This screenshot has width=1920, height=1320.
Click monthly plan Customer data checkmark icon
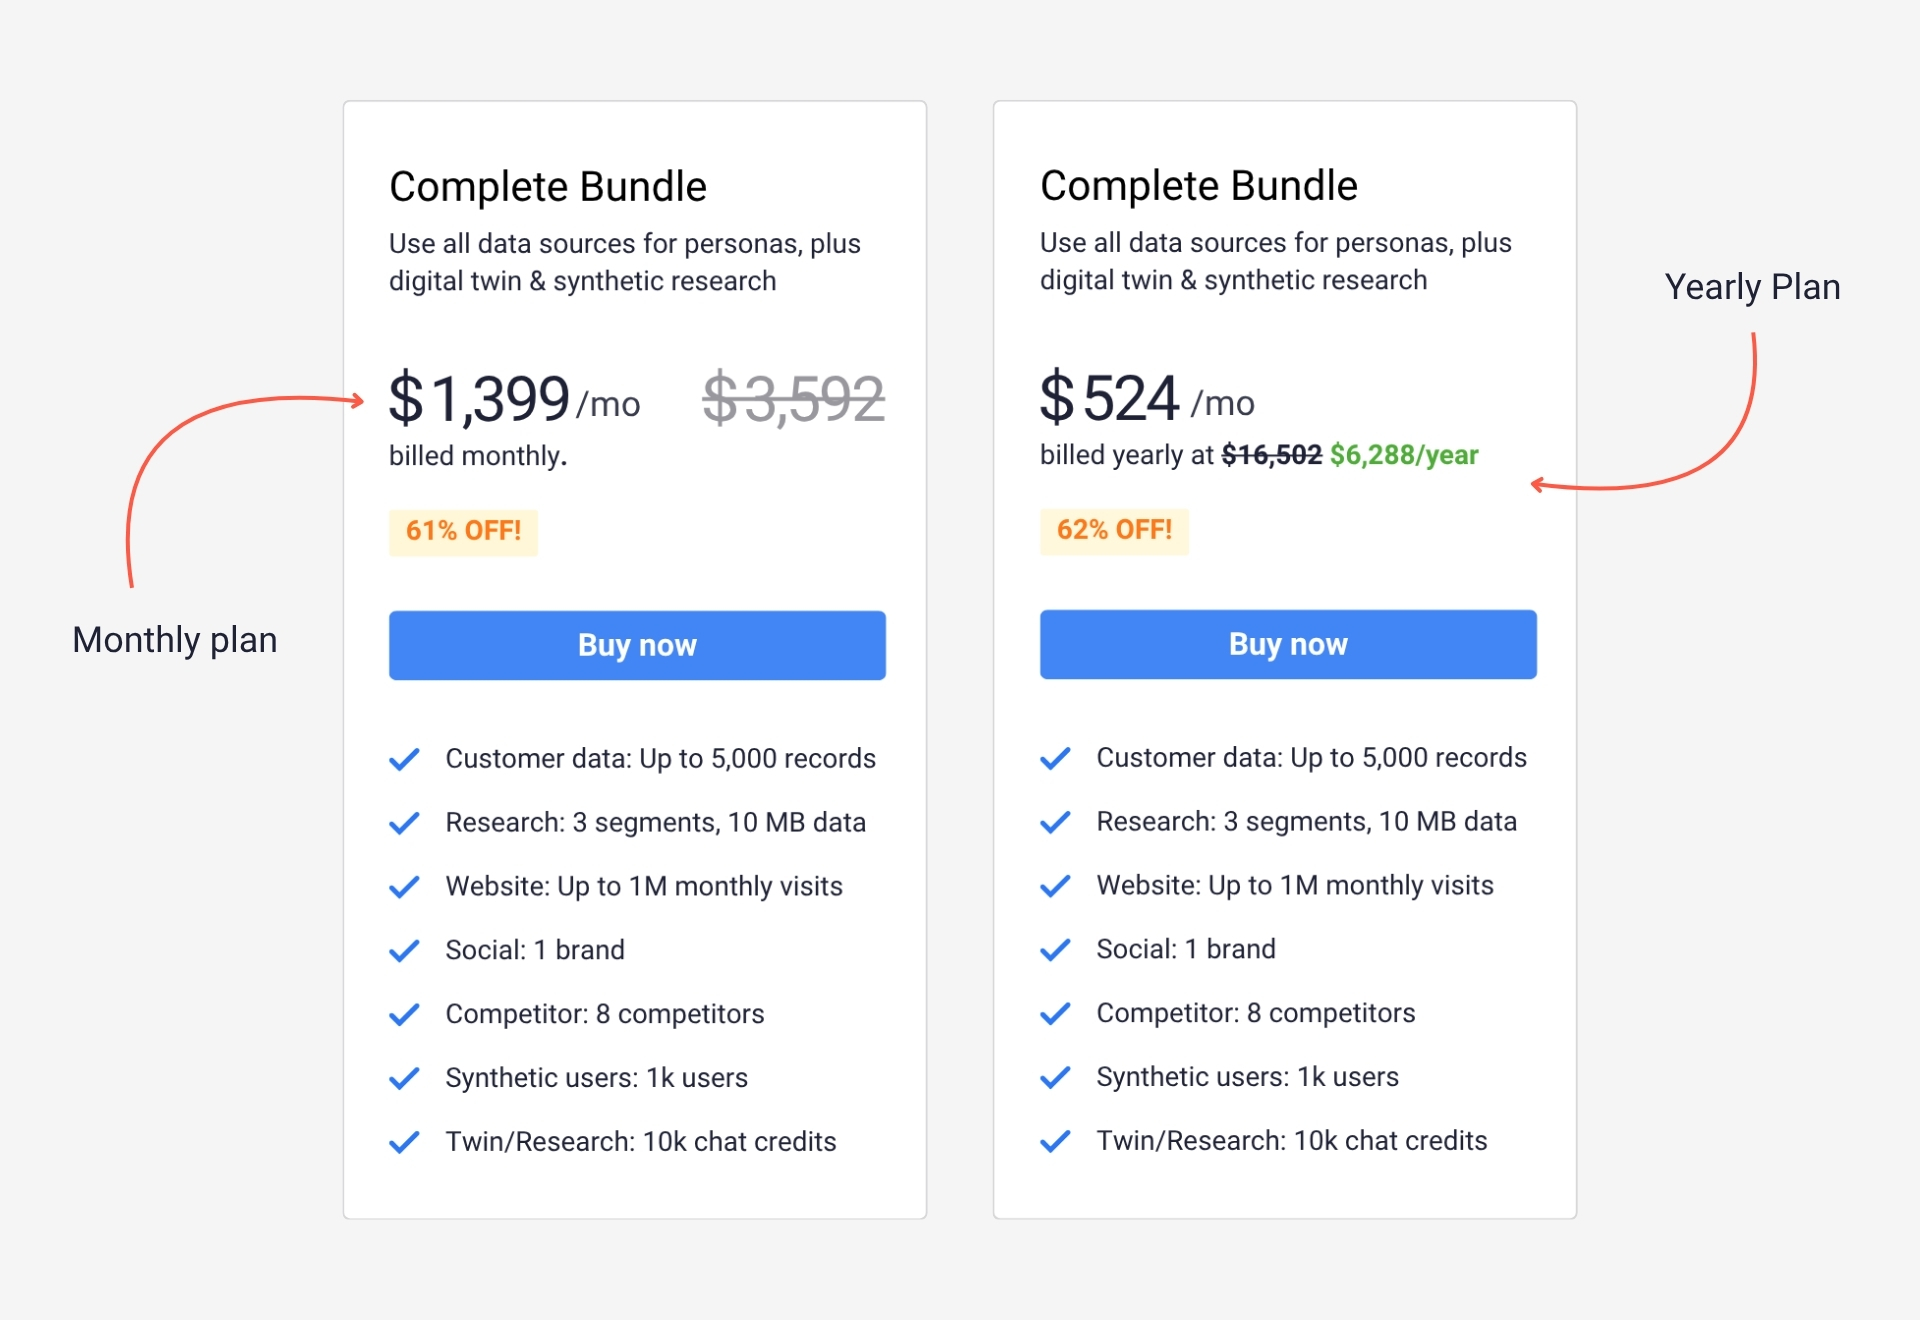[x=404, y=760]
